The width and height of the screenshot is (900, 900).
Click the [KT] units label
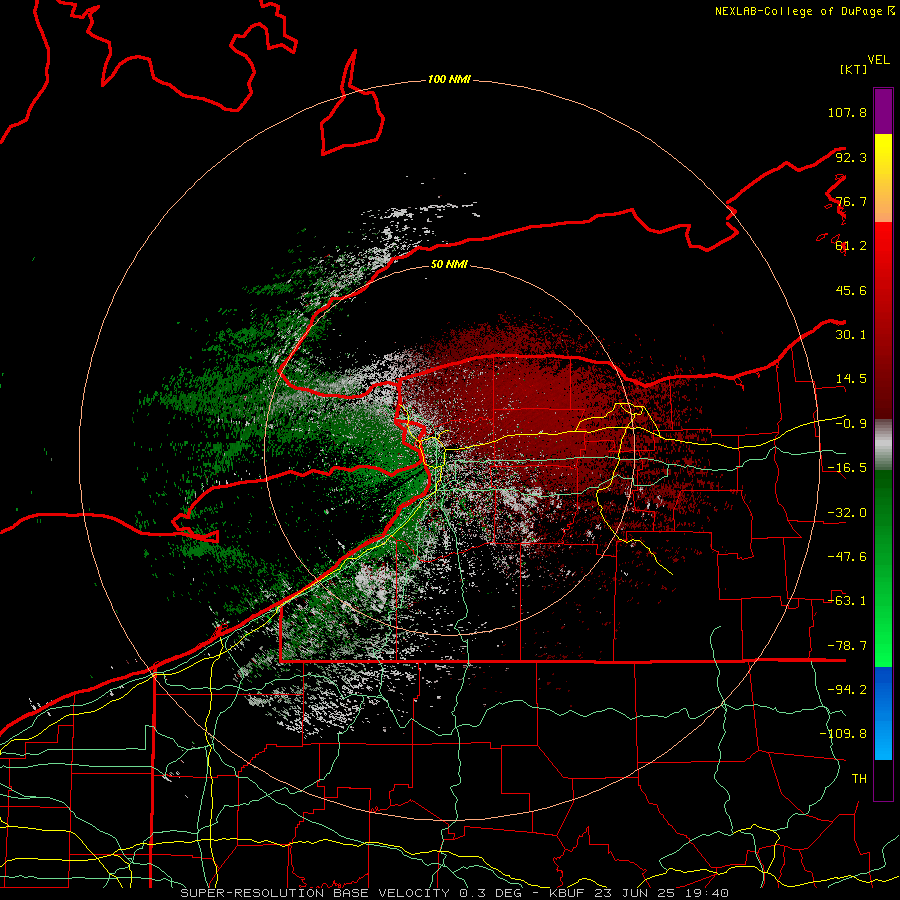pos(854,69)
